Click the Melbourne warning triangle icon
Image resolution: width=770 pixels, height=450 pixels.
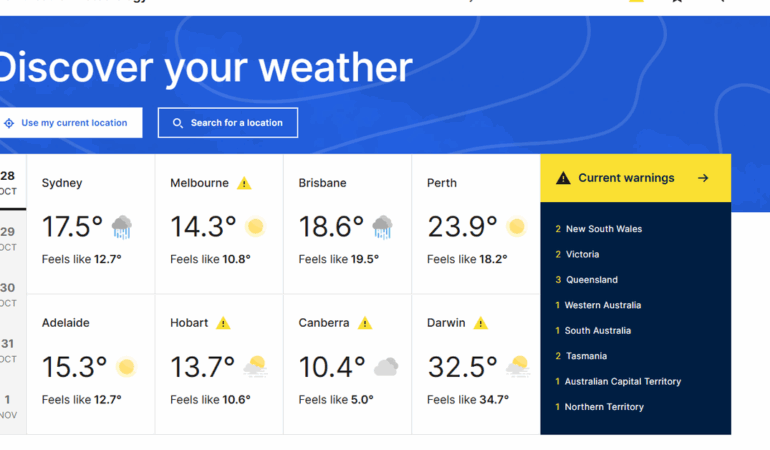pos(244,183)
